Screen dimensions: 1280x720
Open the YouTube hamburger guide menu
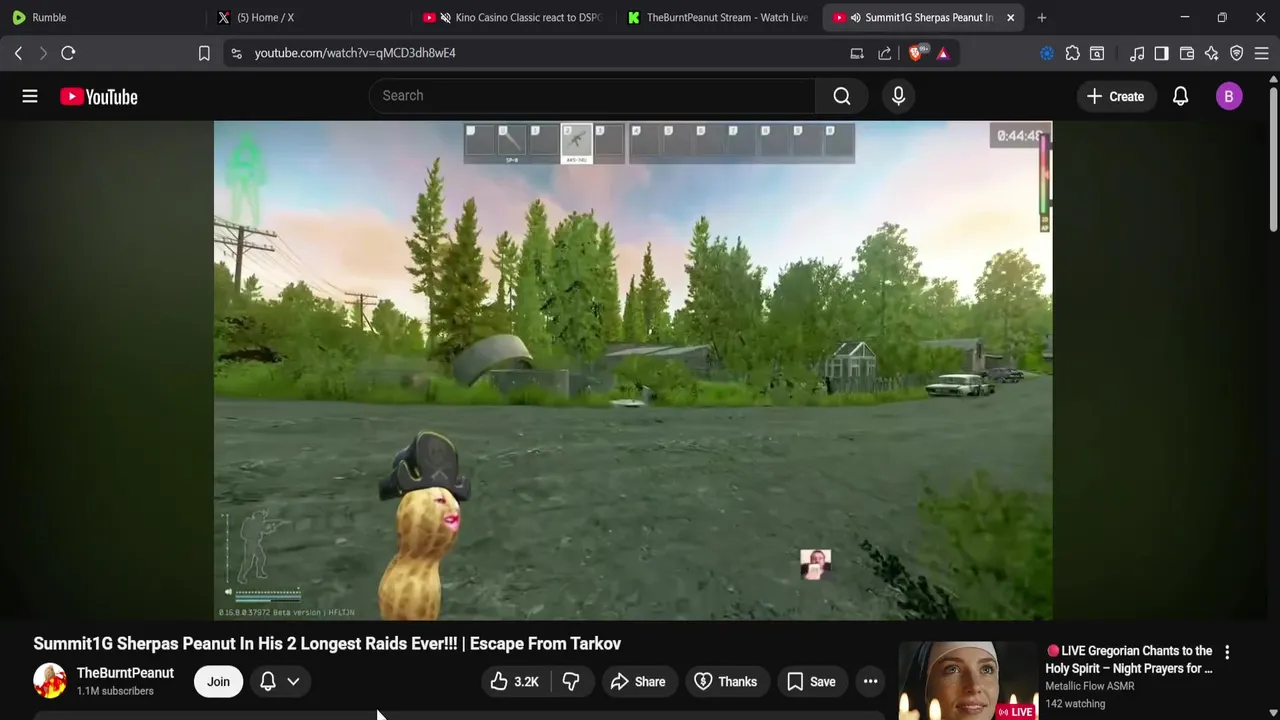tap(30, 96)
